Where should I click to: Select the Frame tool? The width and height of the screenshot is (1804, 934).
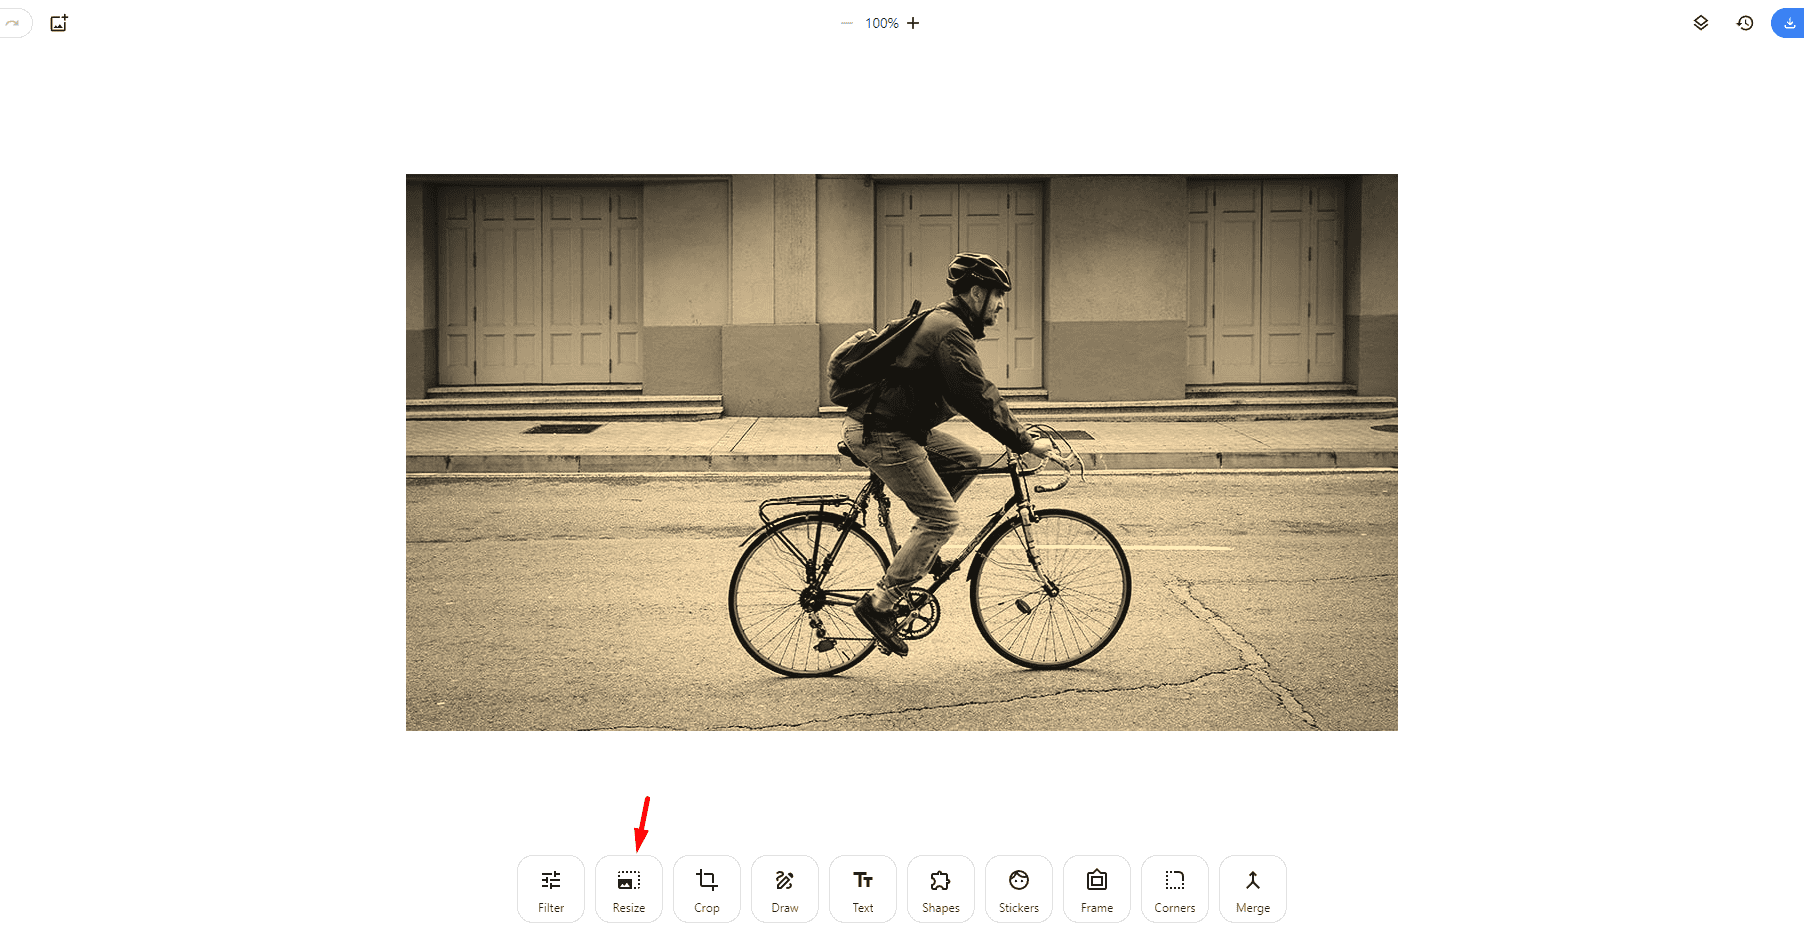click(1097, 889)
